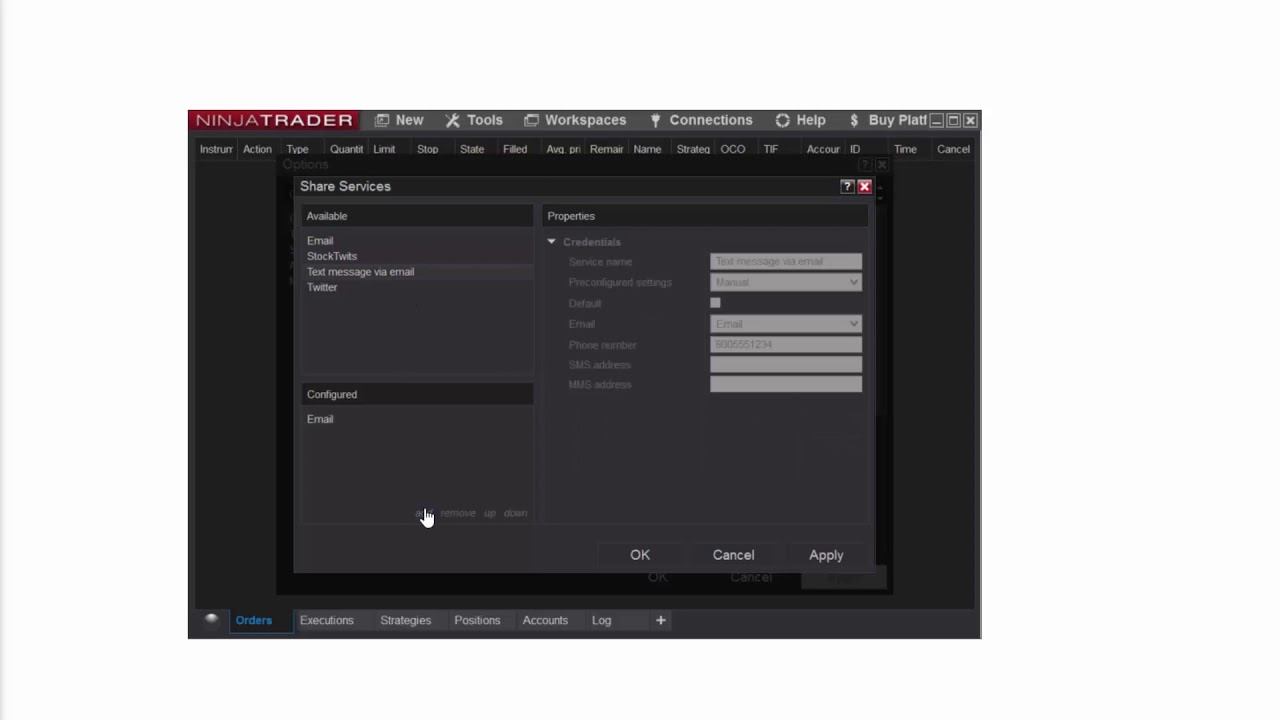Close the Share Services dialog
Screen dimensions: 1280x720
pos(865,186)
